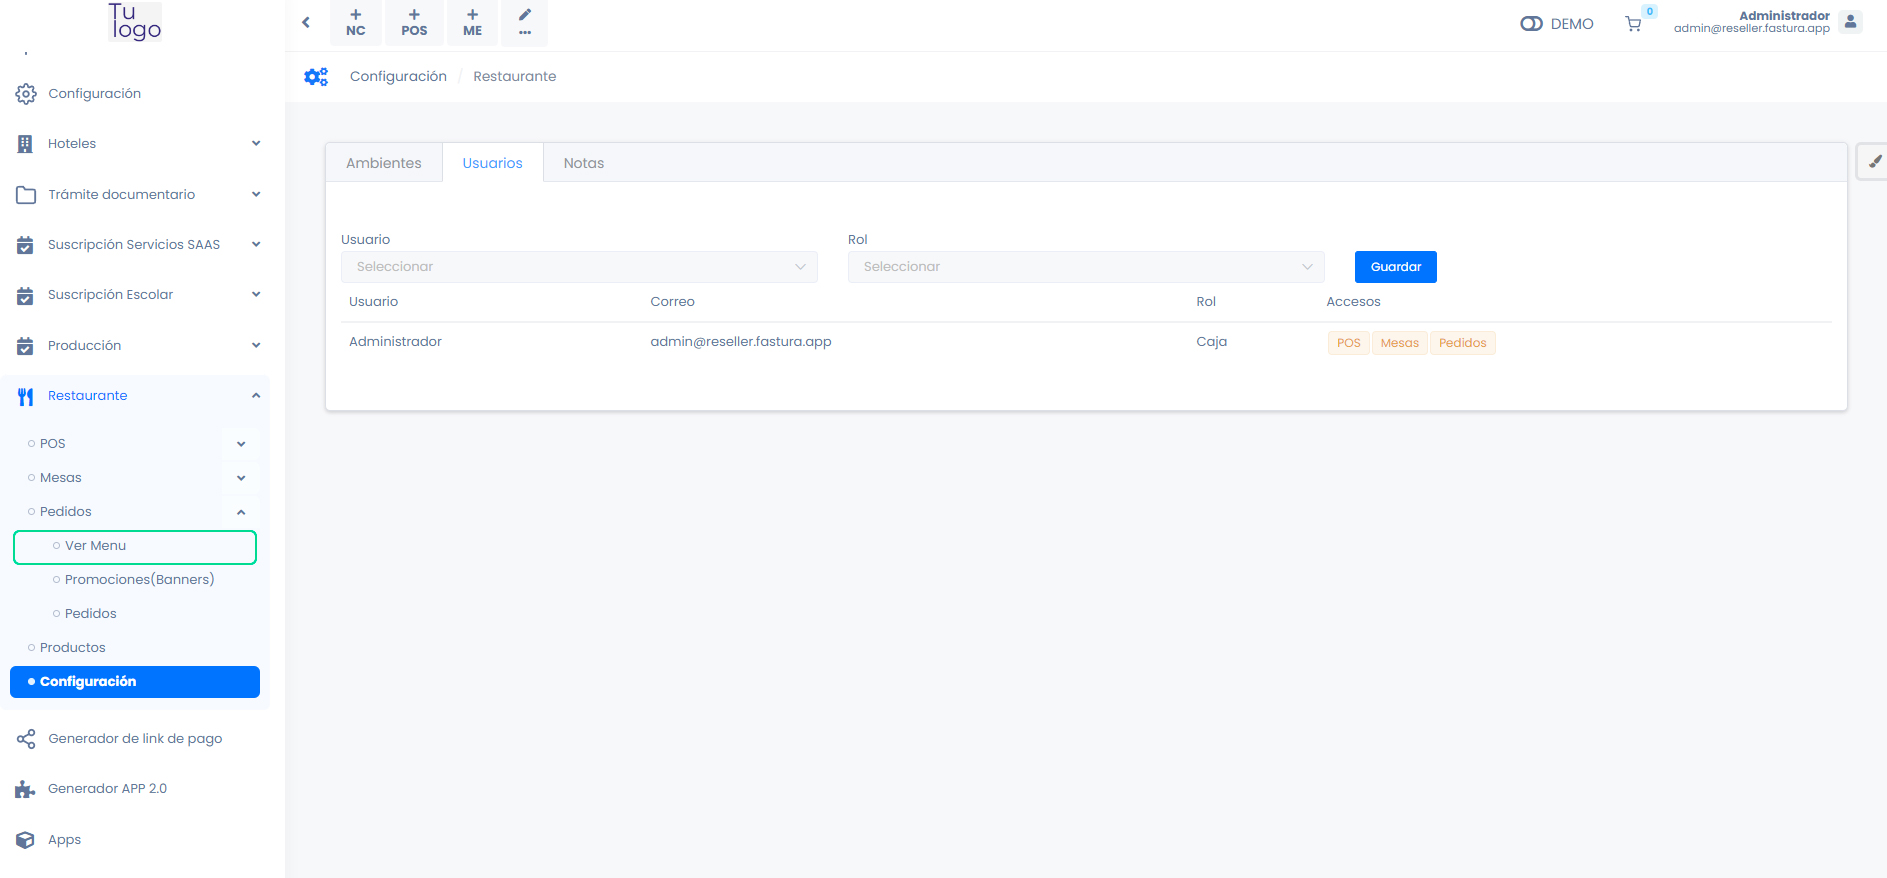Open Ver Menu in sidebar
This screenshot has width=1887, height=878.
[x=96, y=546]
